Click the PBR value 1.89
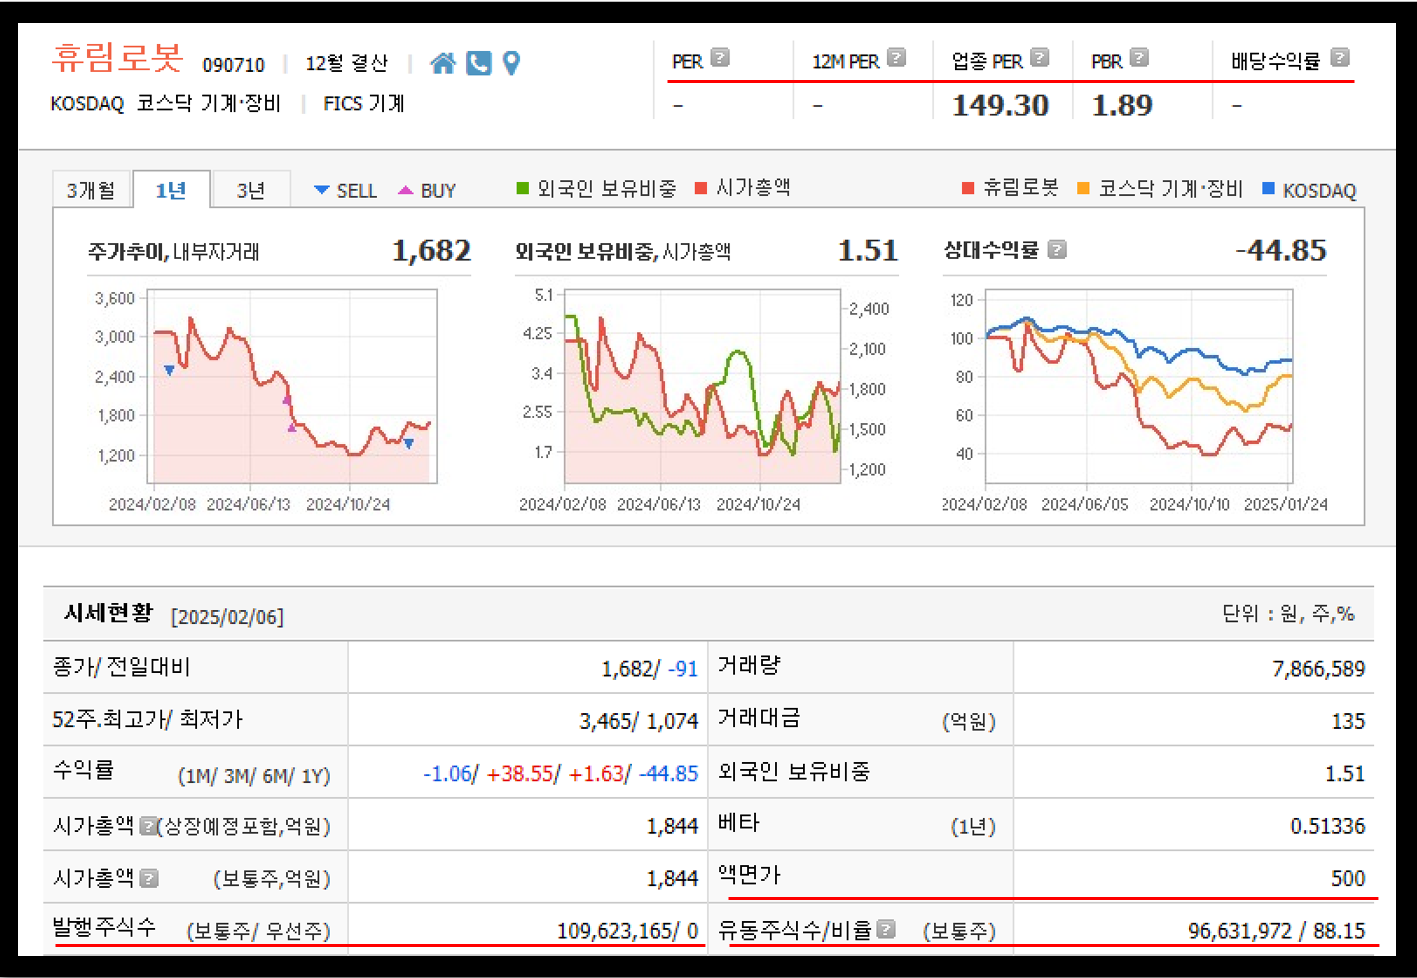The height and width of the screenshot is (978, 1417). tap(1122, 105)
